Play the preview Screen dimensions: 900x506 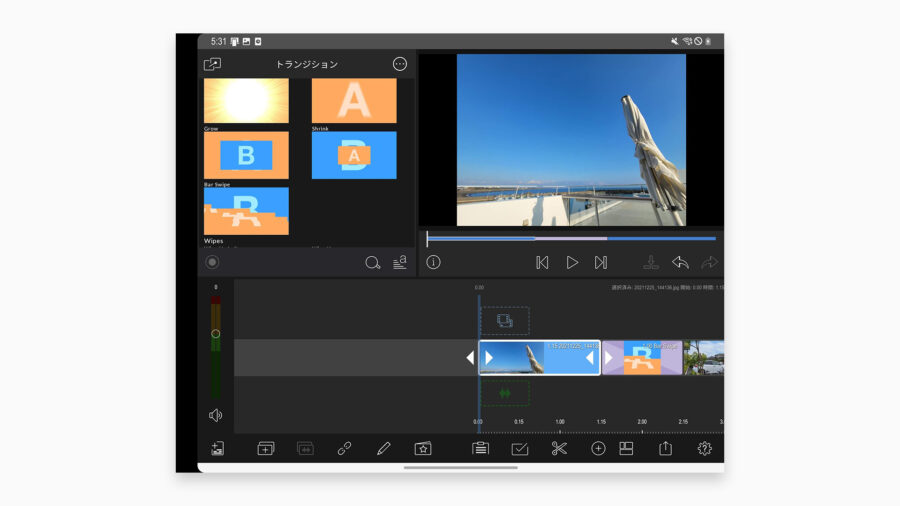tap(572, 262)
